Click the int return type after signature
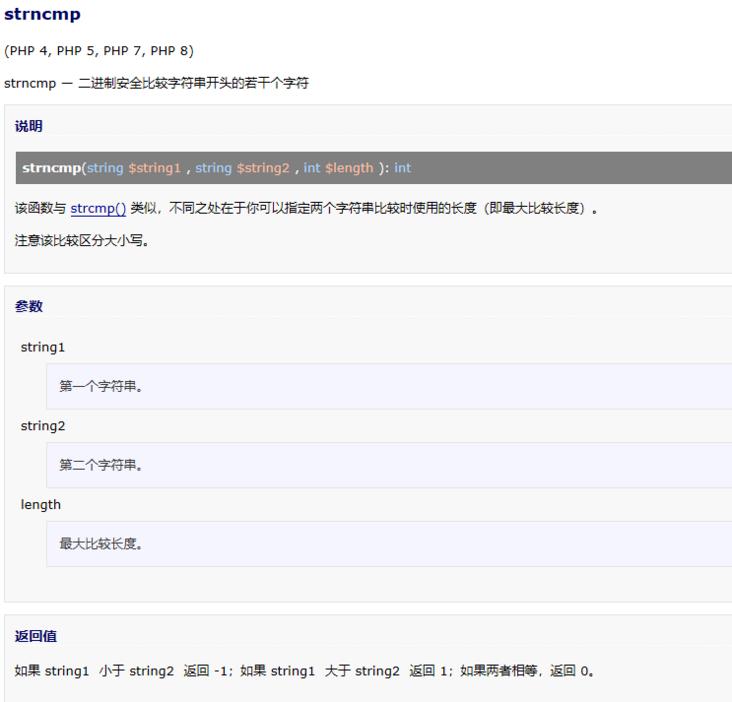 tap(403, 168)
